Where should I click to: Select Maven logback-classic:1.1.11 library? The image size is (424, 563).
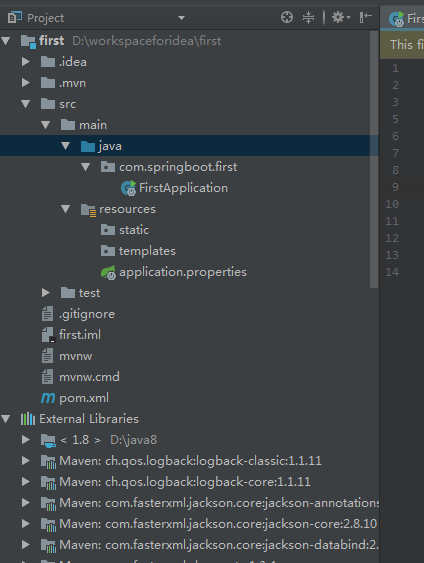pos(190,461)
